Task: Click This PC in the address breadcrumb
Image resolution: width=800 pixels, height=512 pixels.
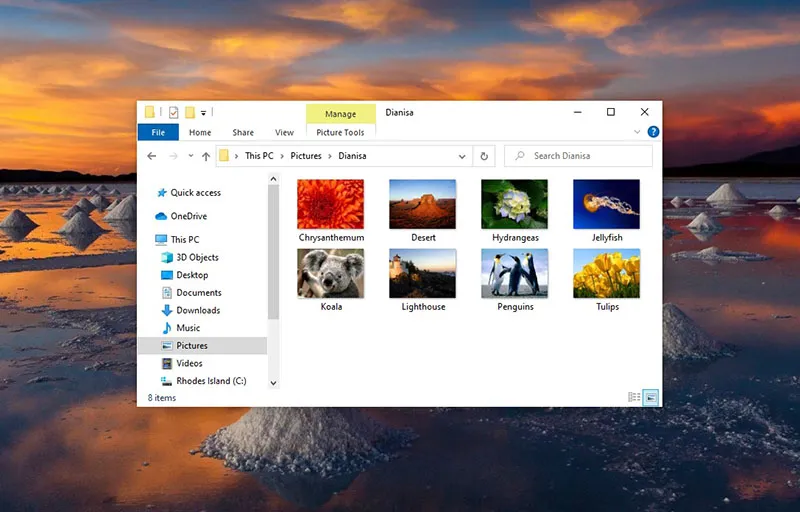Action: (x=259, y=156)
